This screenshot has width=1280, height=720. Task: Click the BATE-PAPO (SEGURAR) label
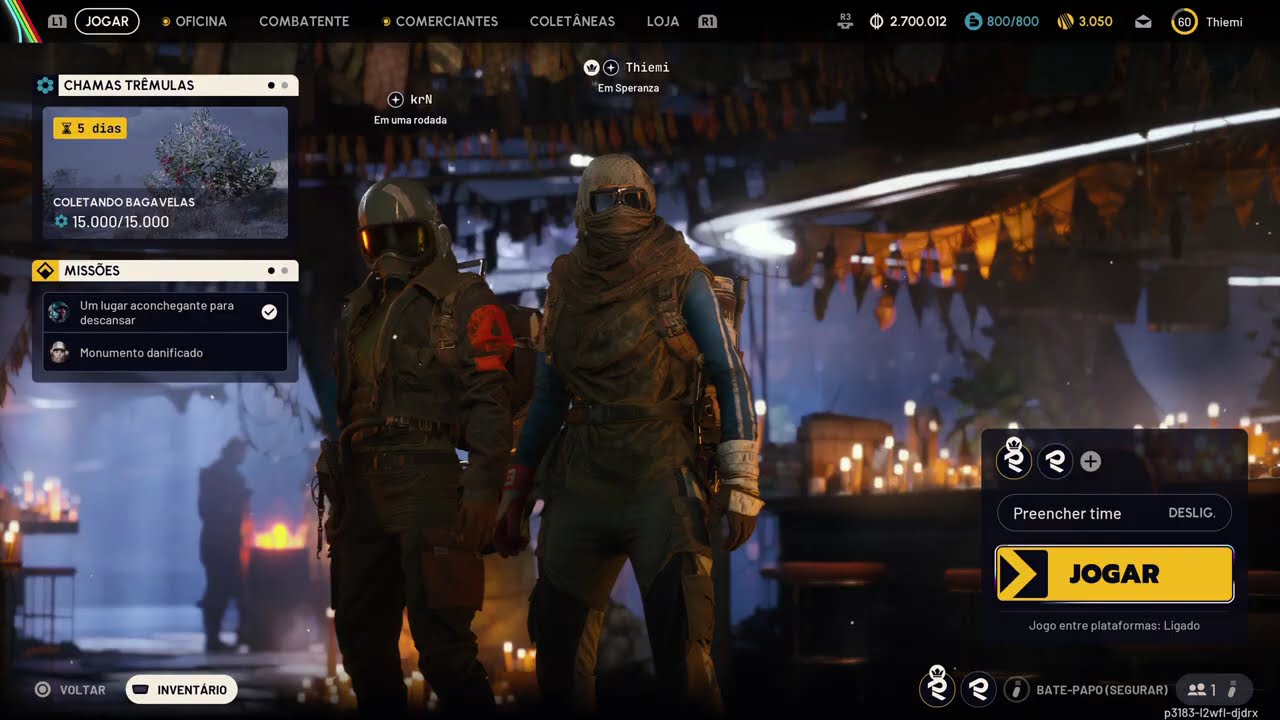[1102, 690]
